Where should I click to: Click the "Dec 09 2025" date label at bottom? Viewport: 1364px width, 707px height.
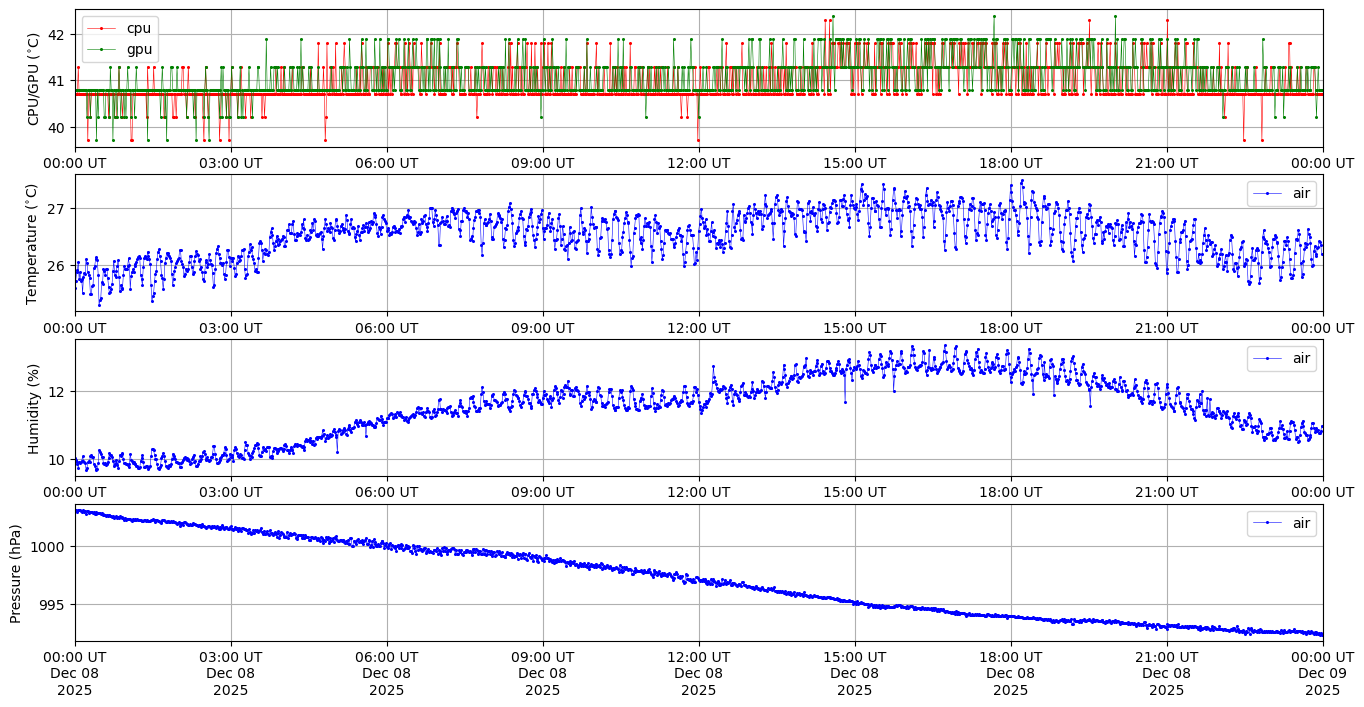tap(1322, 681)
